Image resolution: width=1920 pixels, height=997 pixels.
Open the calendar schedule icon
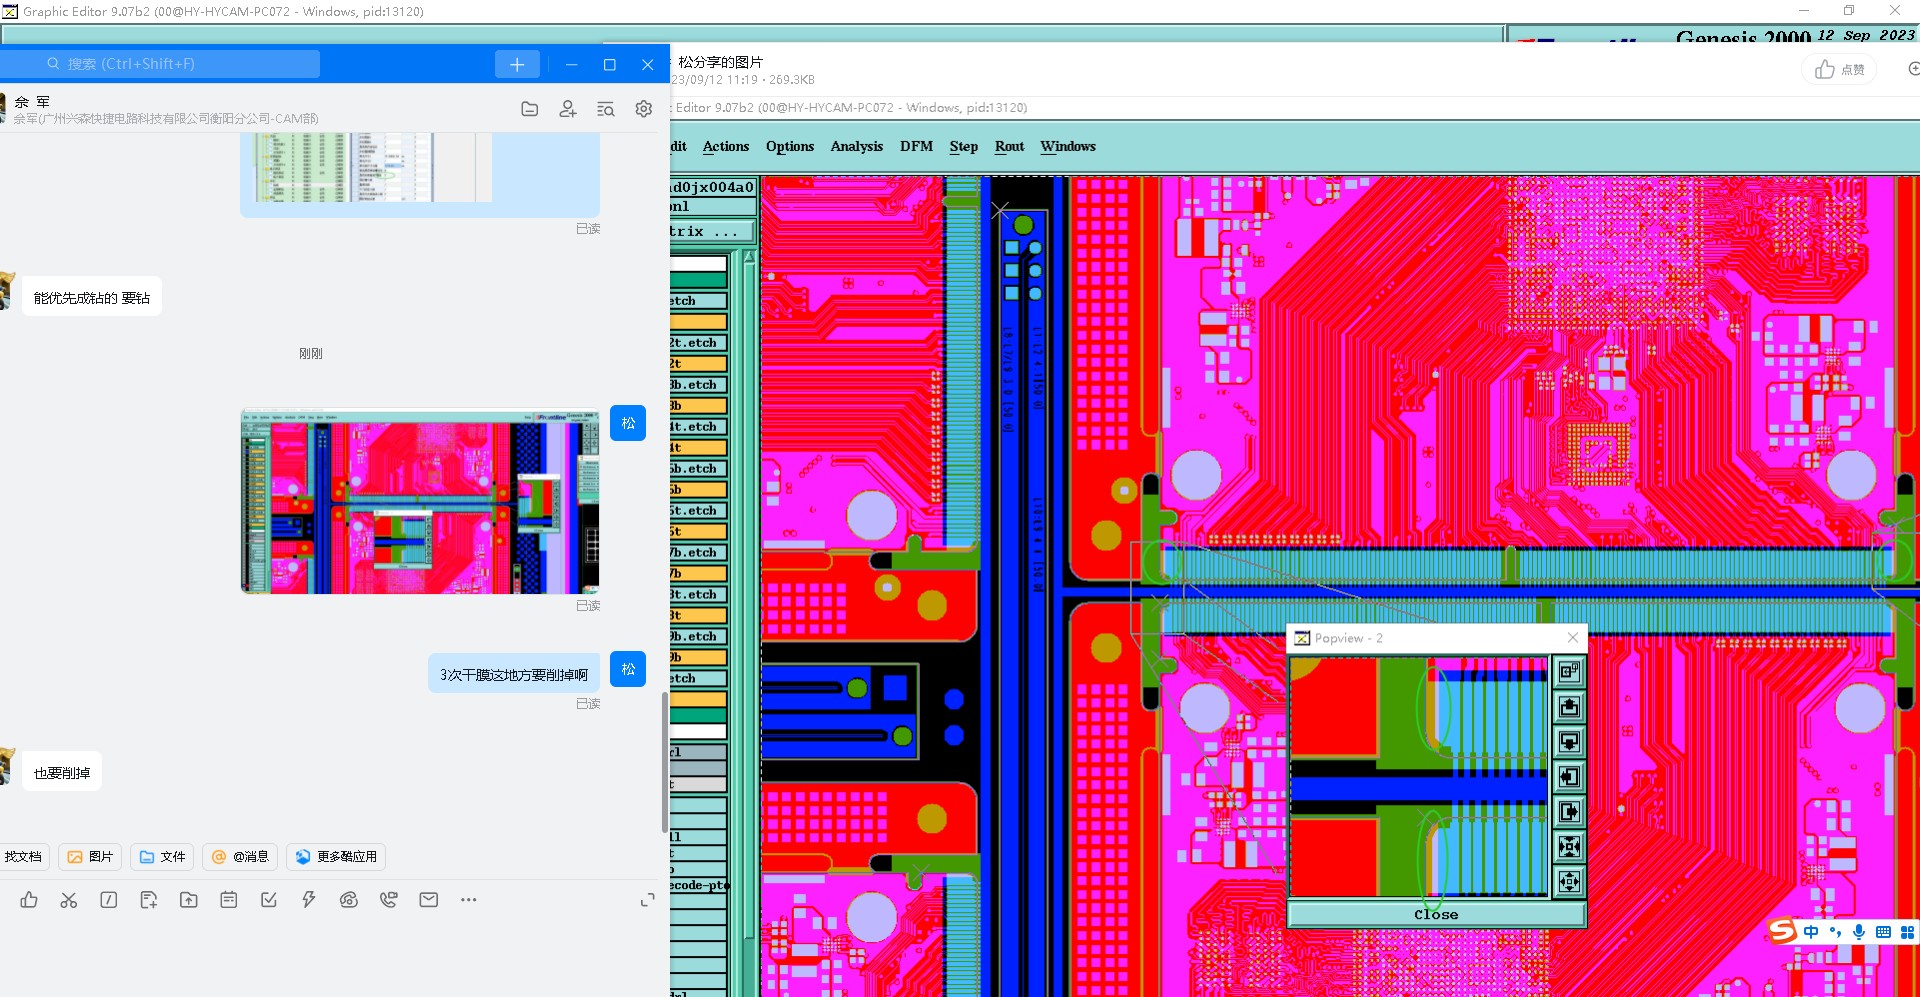[229, 900]
